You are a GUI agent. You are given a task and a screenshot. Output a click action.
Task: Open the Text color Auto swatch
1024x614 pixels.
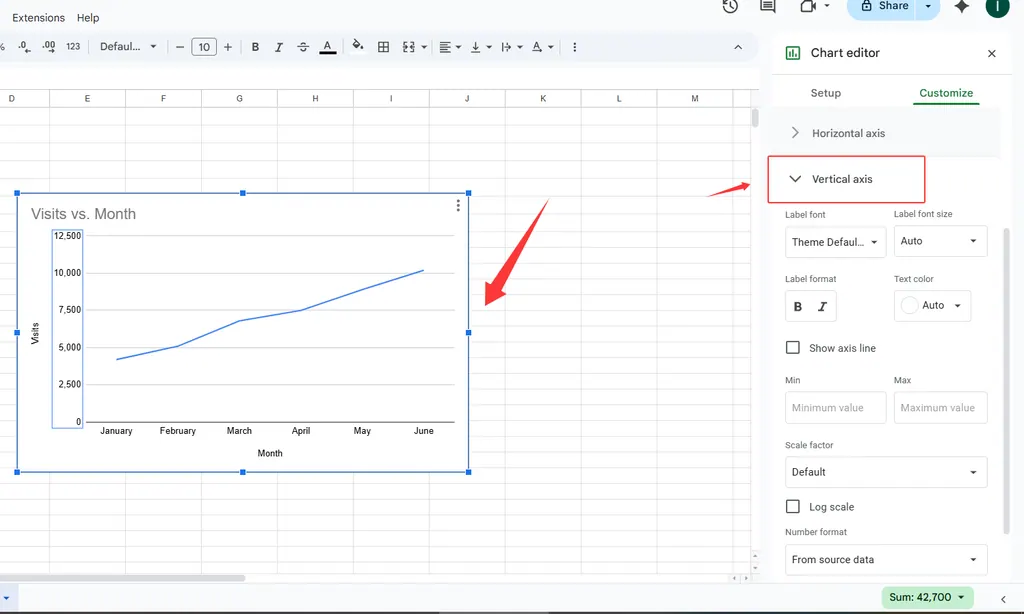932,306
